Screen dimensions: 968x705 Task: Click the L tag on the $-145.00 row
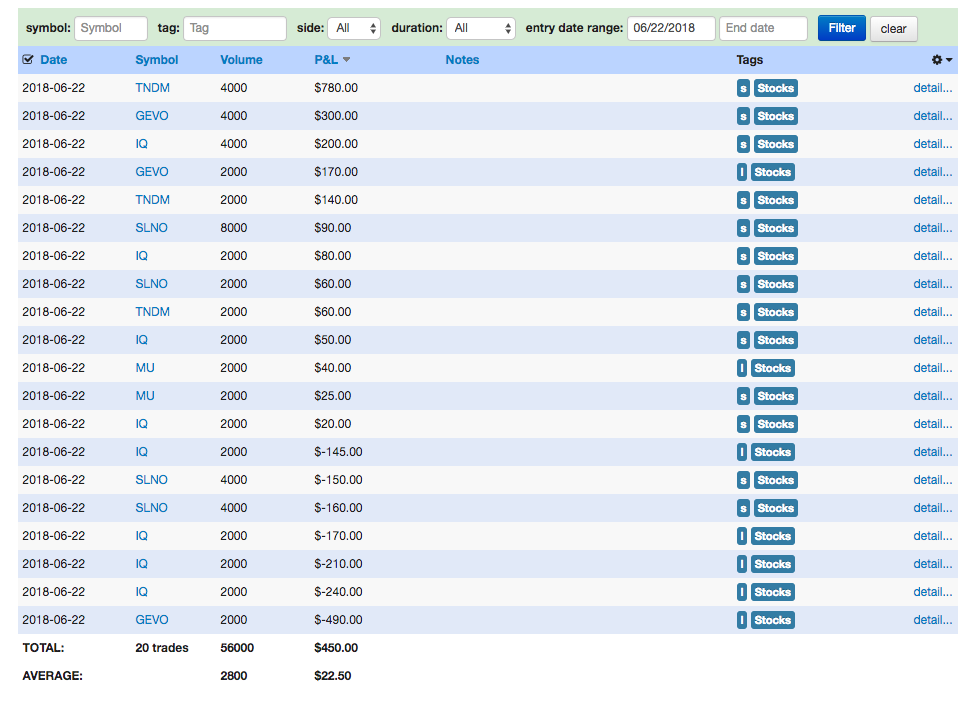point(742,452)
